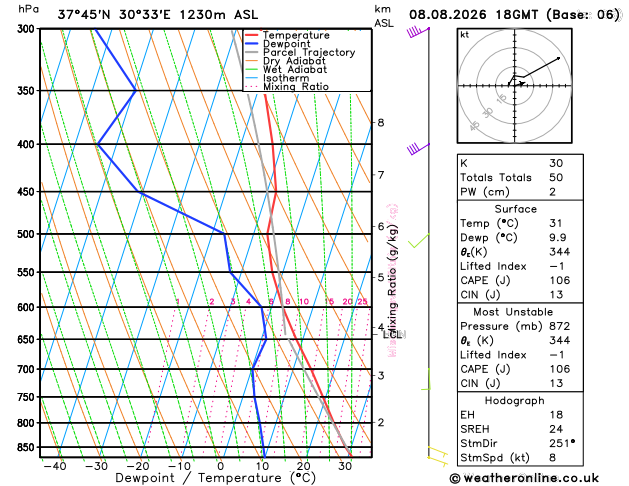The height and width of the screenshot is (486, 629).
Task: Click the EH value 18
Action: coord(556,415)
